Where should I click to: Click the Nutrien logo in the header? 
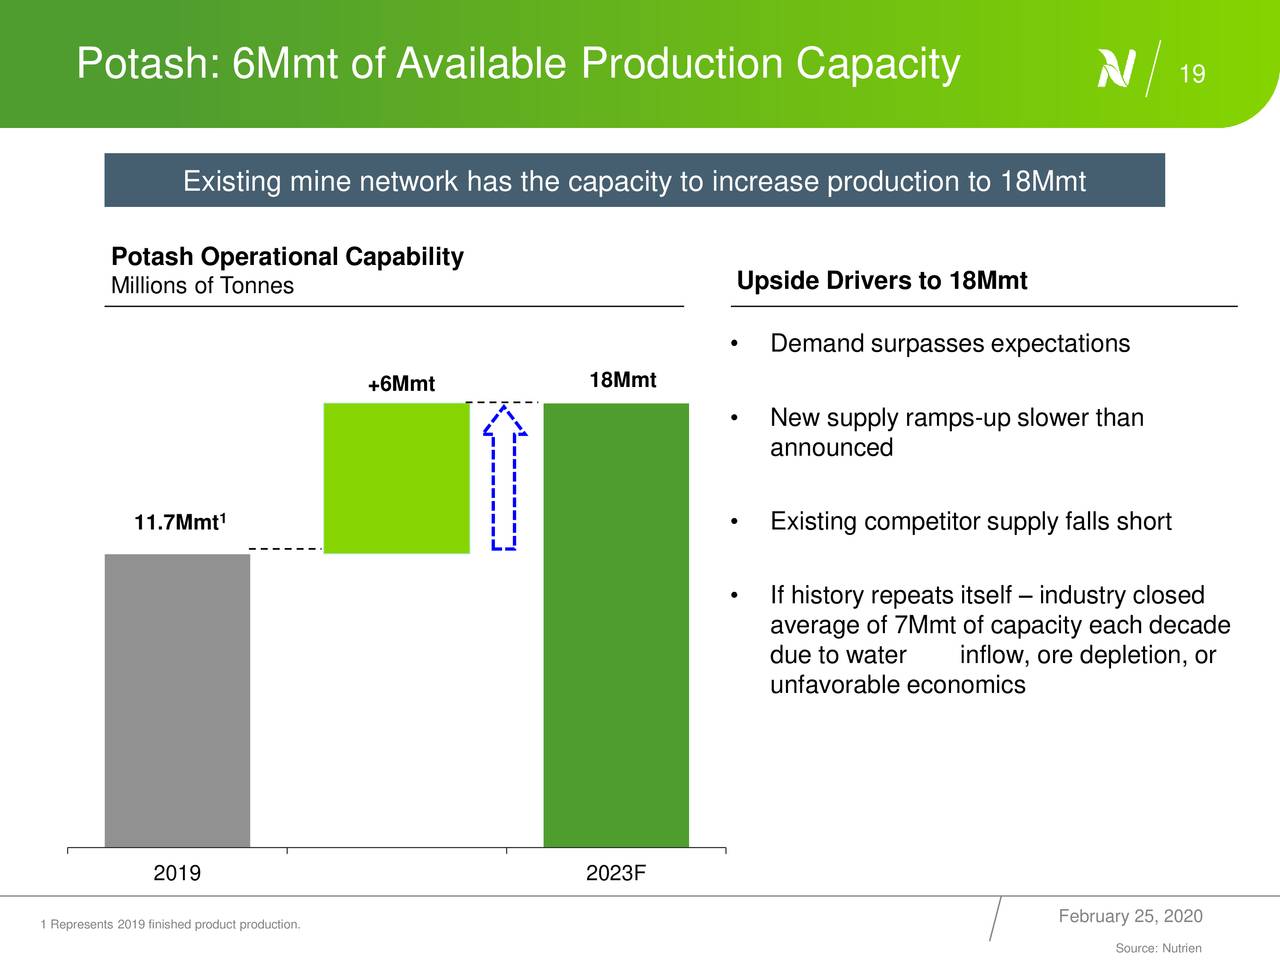(x=1117, y=70)
